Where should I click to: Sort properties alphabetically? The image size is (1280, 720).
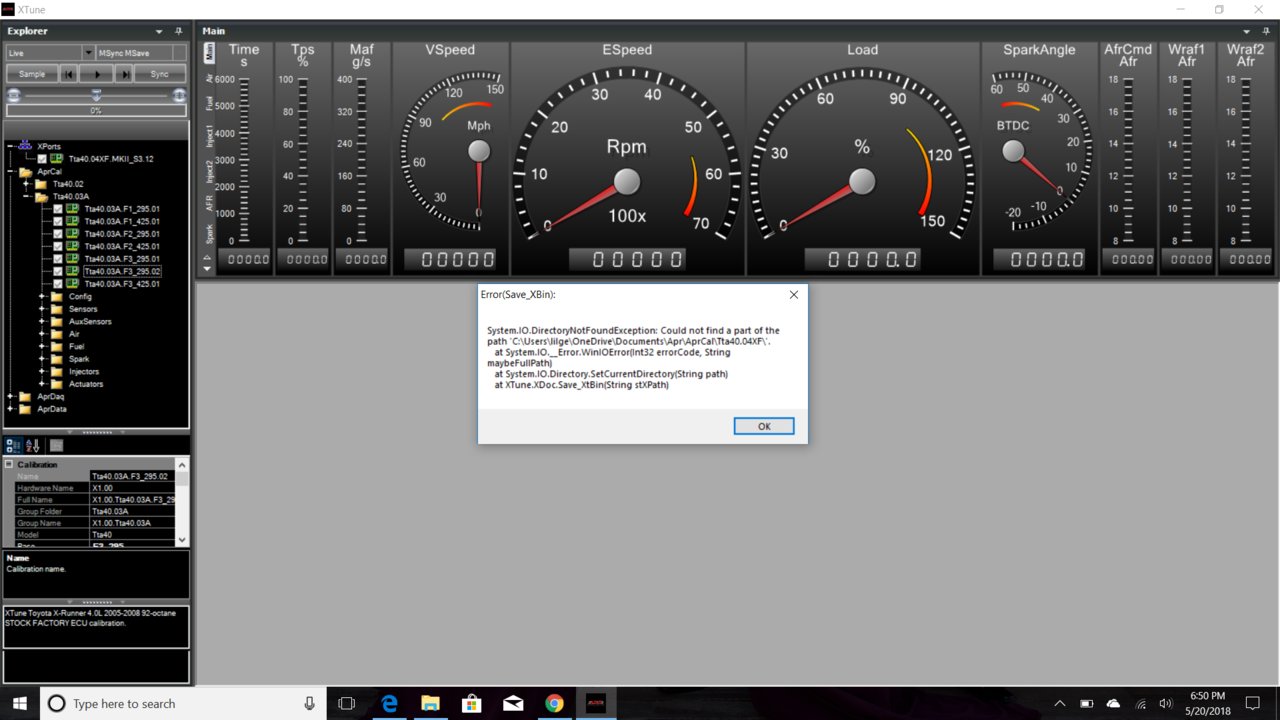pos(32,445)
